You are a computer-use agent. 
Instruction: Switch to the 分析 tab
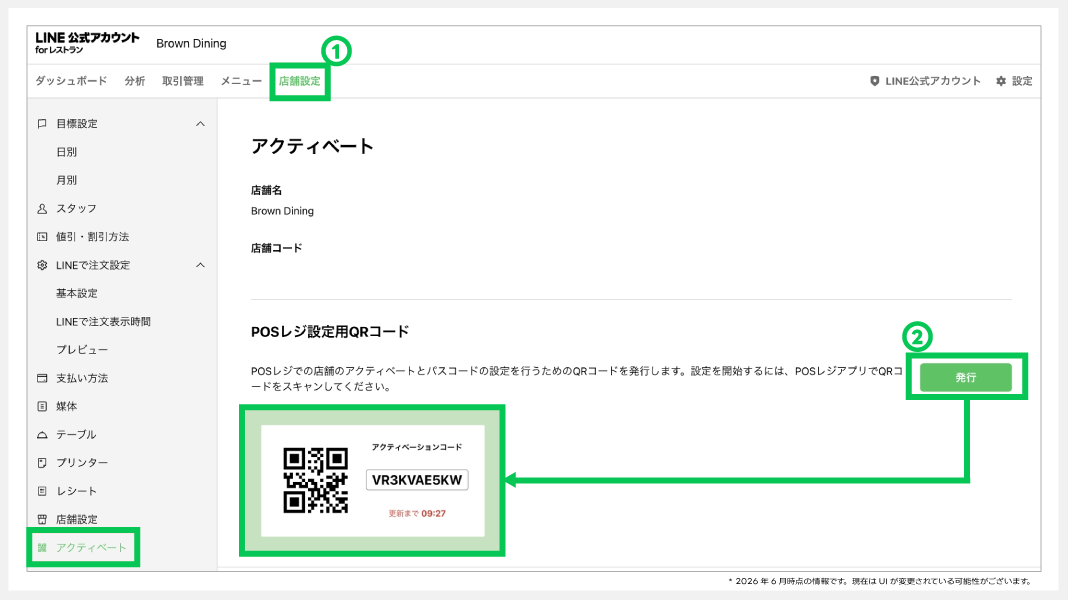[x=134, y=81]
